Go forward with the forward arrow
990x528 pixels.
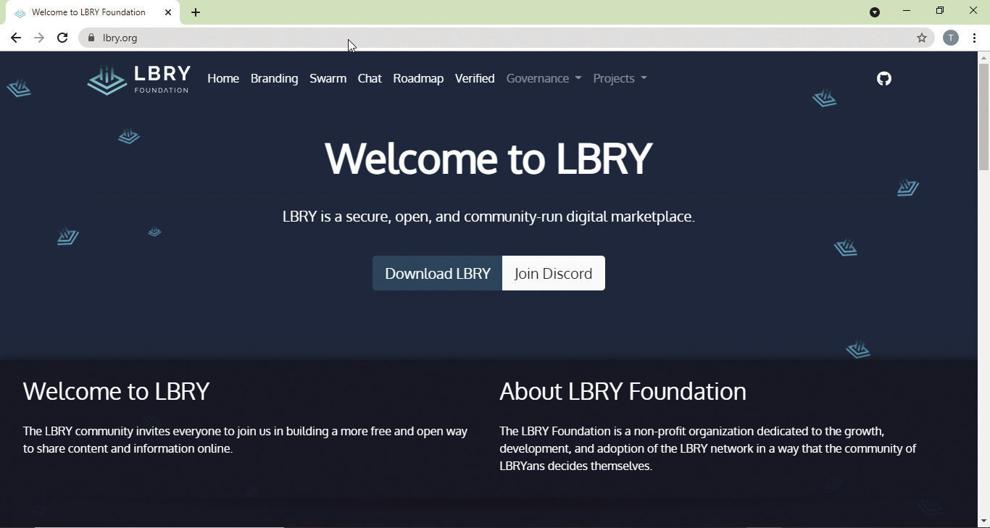coord(39,38)
